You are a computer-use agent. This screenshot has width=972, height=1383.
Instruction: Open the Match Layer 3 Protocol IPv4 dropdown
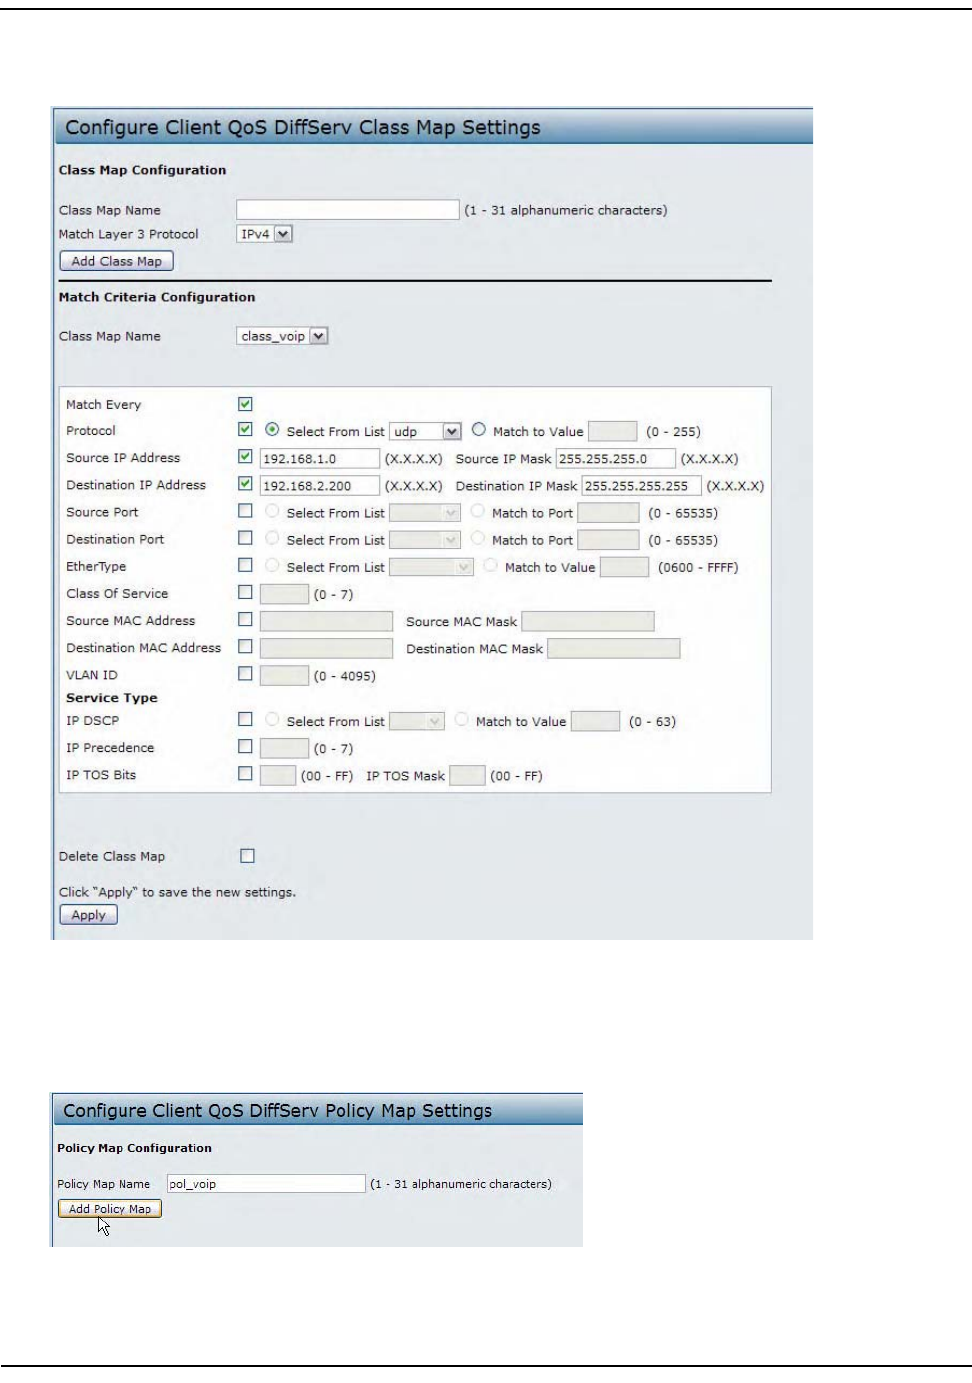coord(265,234)
